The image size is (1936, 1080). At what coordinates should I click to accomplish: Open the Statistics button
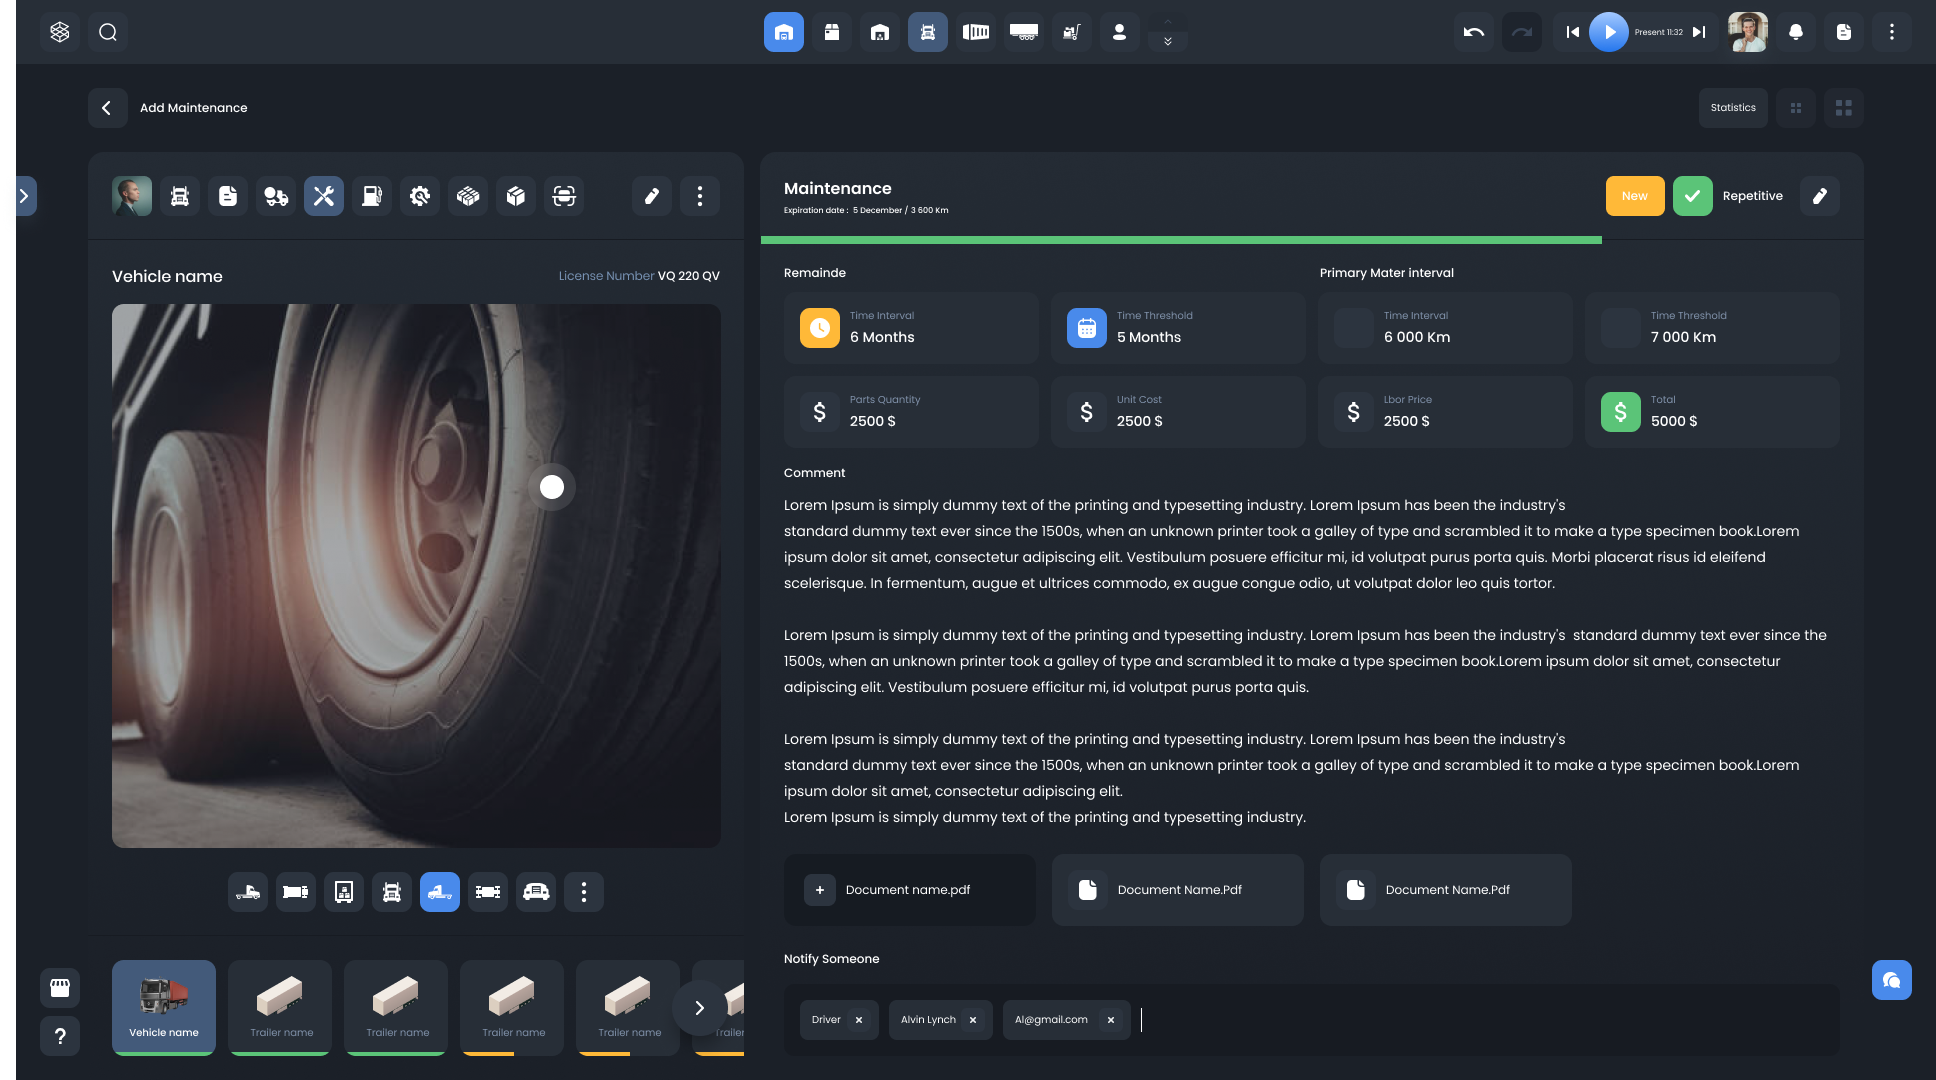[x=1733, y=108]
